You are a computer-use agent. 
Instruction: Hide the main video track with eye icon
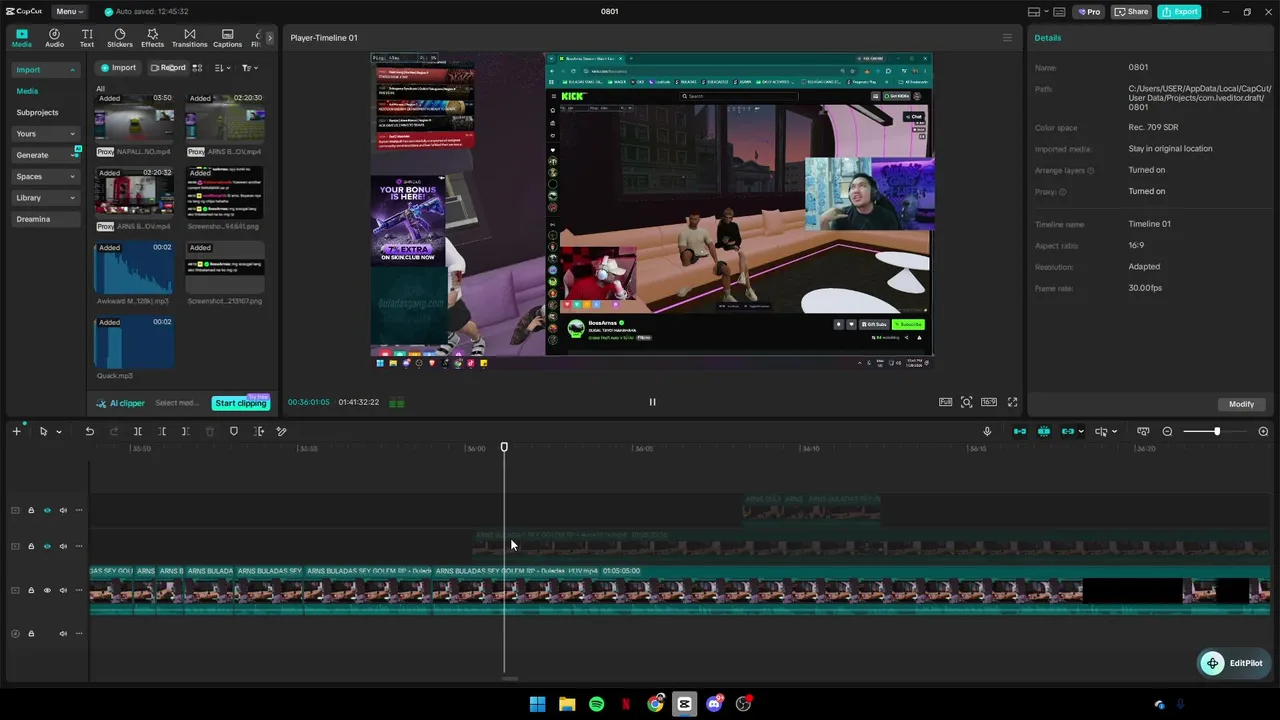click(x=47, y=590)
